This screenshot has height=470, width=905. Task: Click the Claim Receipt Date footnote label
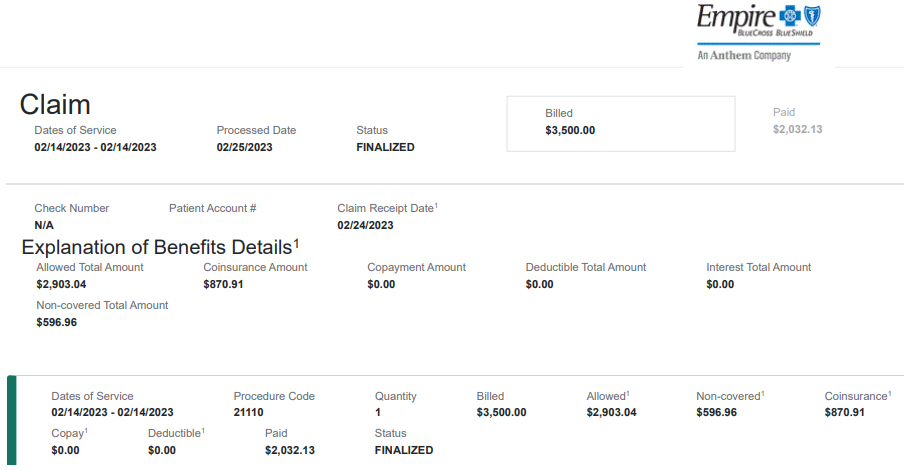pos(387,208)
